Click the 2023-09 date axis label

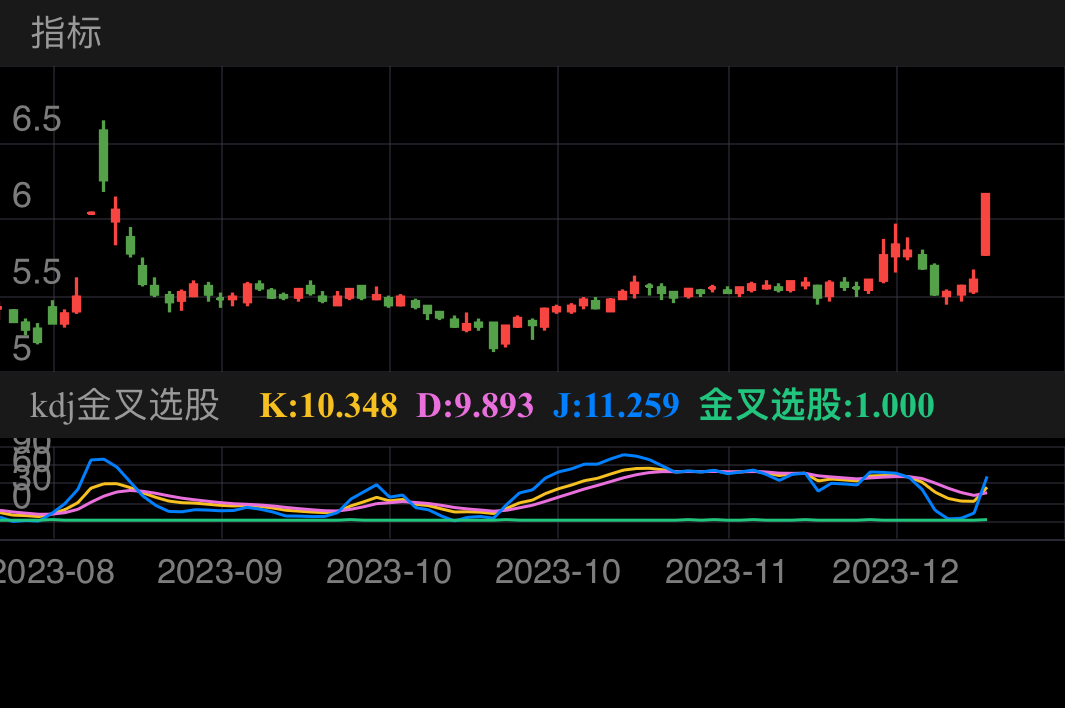coord(220,572)
